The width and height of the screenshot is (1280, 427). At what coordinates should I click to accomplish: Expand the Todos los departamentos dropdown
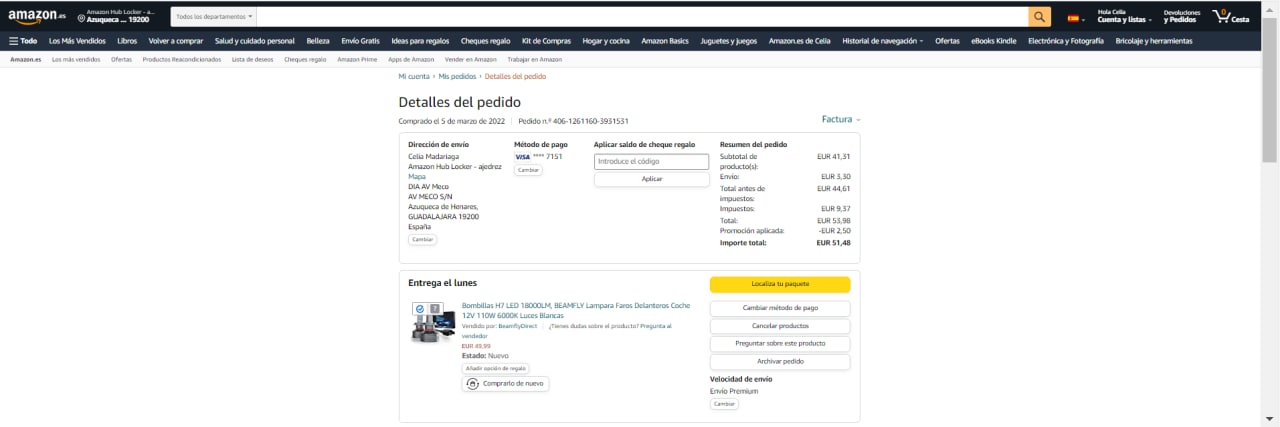[214, 17]
